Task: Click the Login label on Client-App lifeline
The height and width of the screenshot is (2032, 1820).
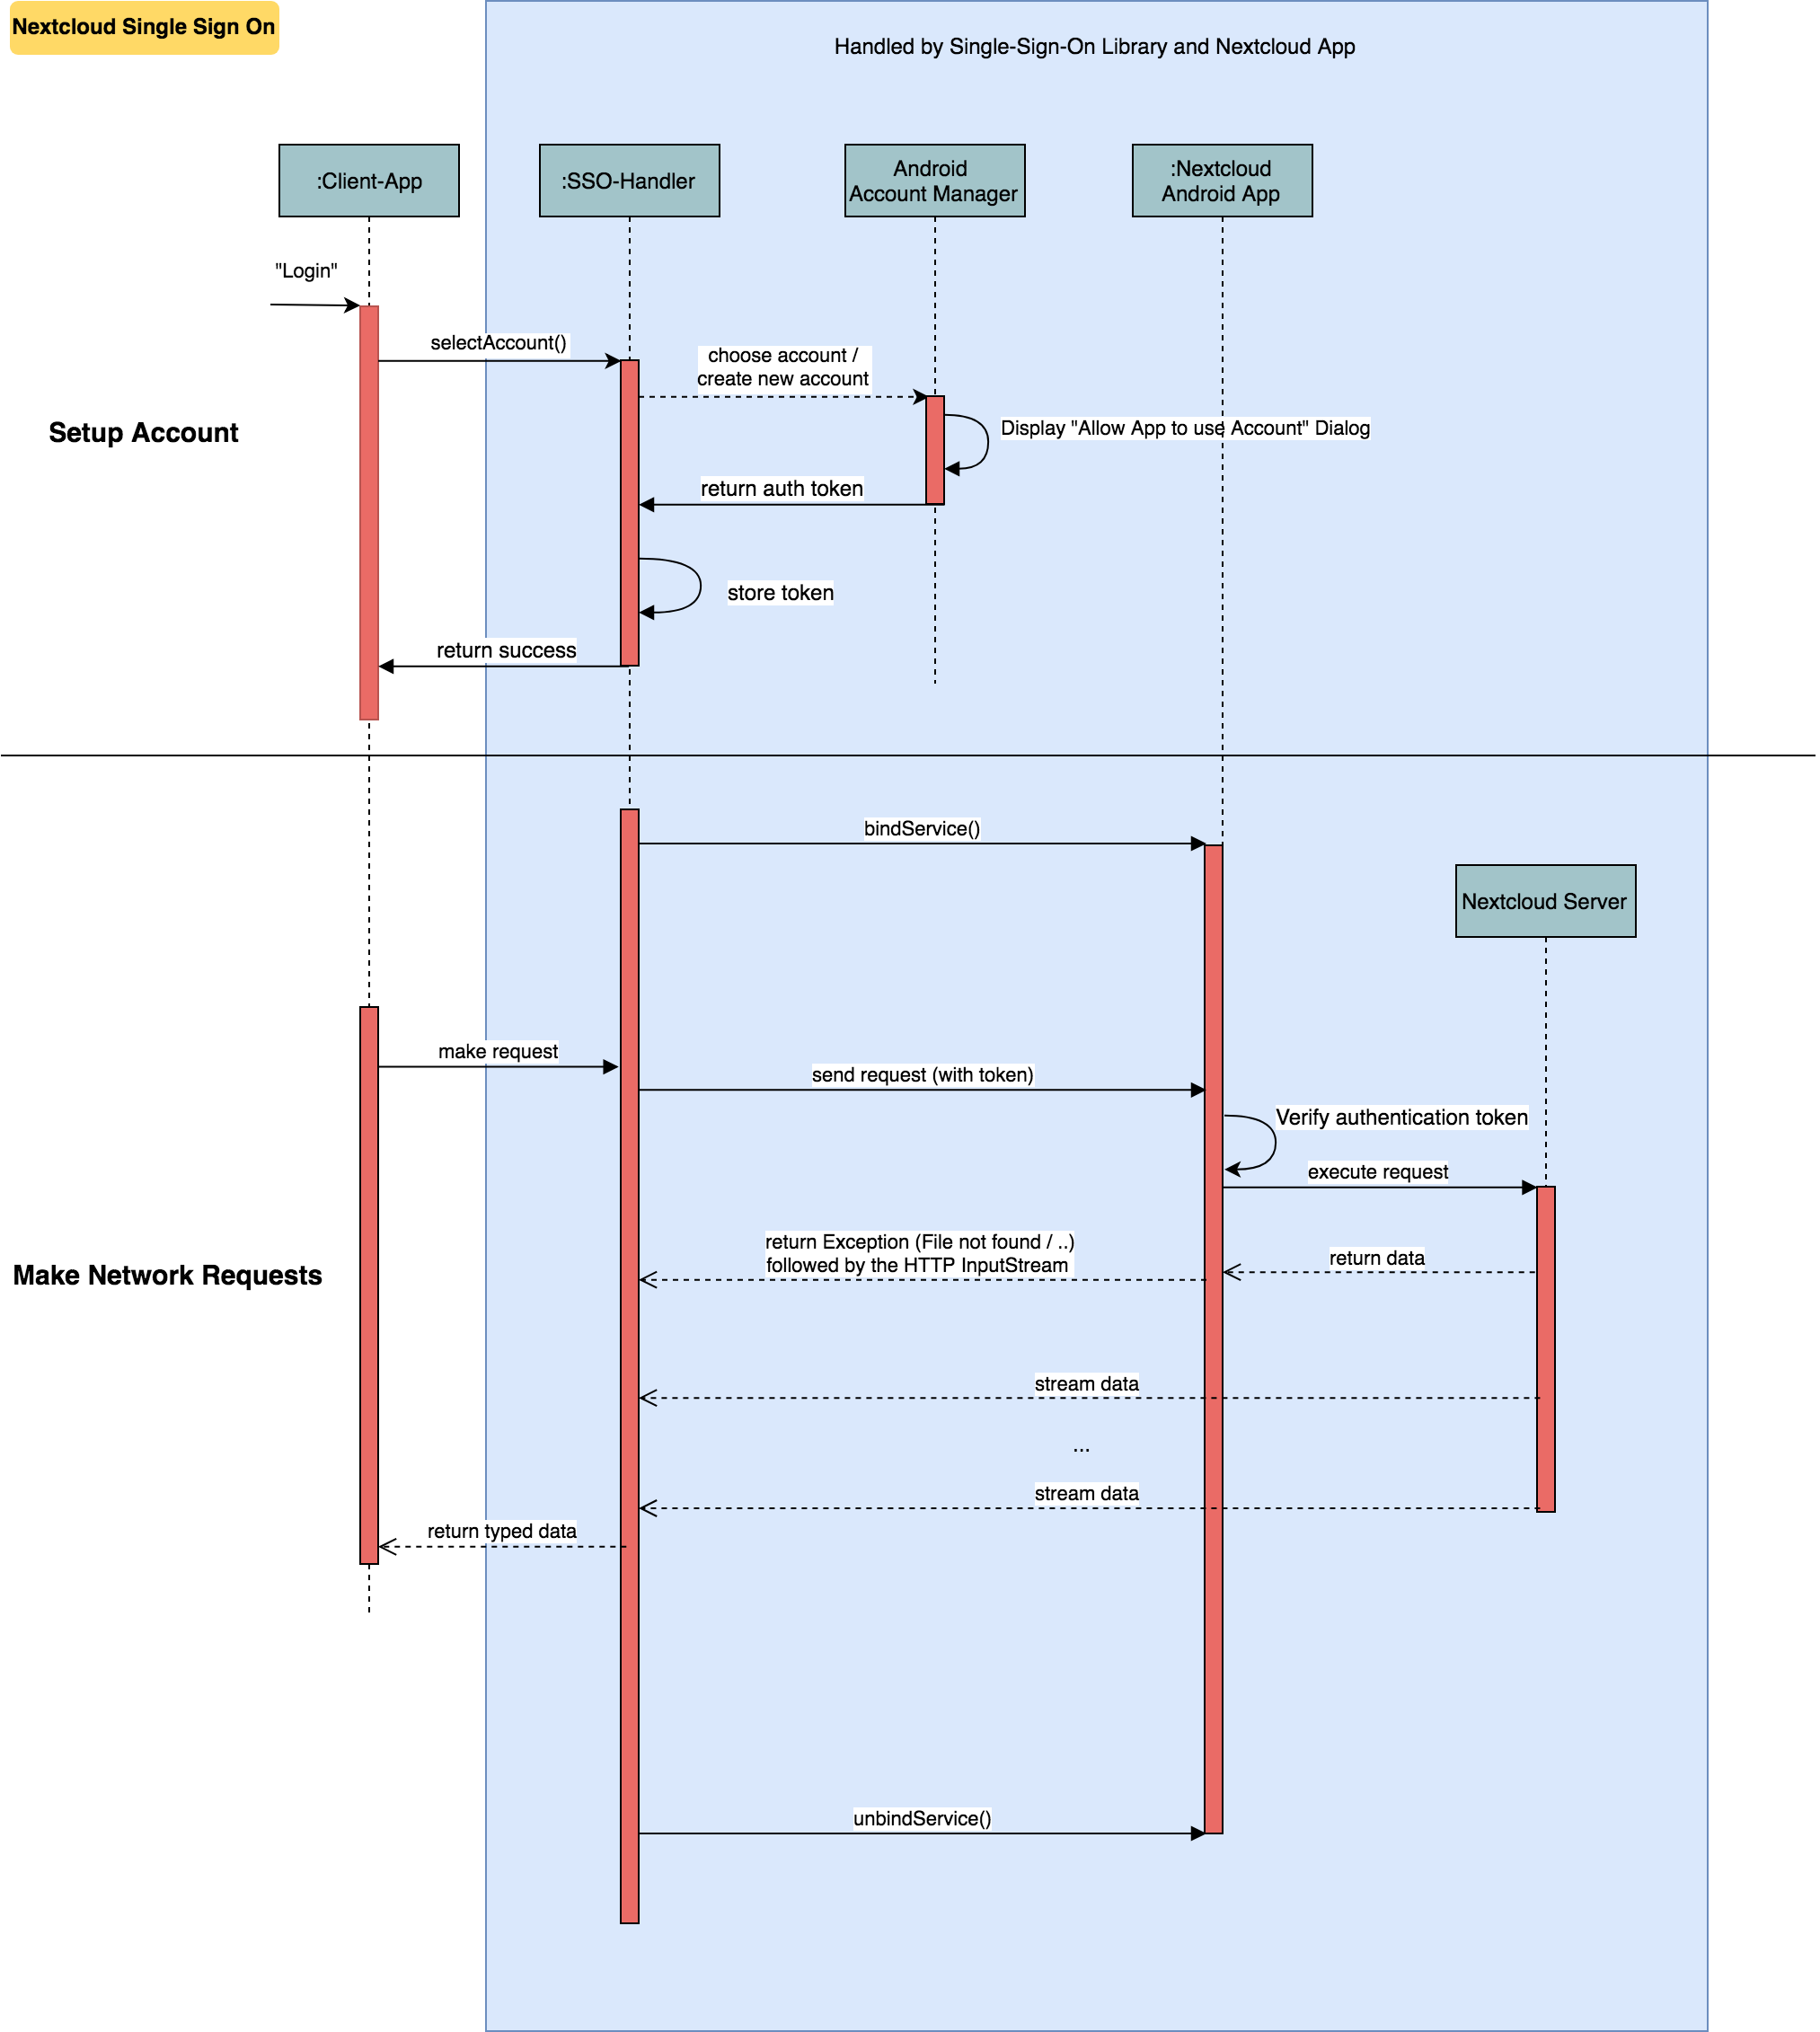Action: pyautogui.click(x=309, y=272)
